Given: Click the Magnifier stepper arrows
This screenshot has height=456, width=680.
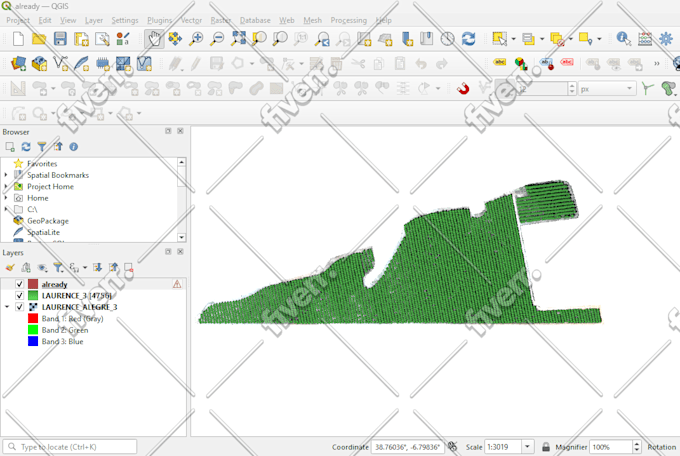Looking at the screenshot, I should click(x=637, y=446).
